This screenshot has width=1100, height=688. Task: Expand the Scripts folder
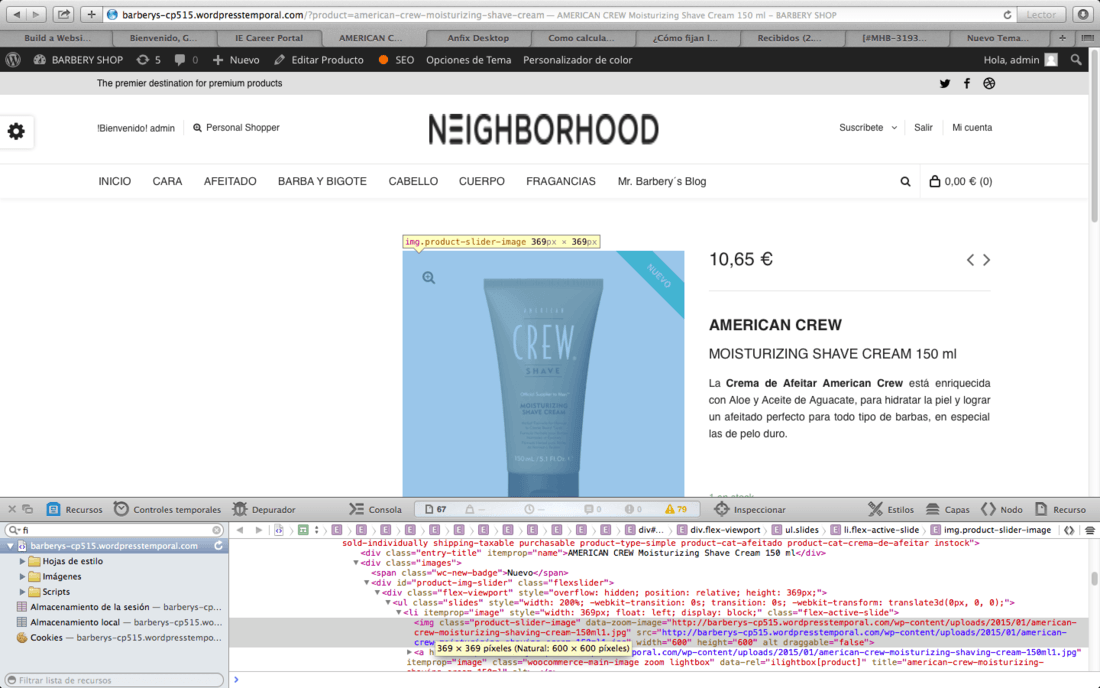(22, 592)
